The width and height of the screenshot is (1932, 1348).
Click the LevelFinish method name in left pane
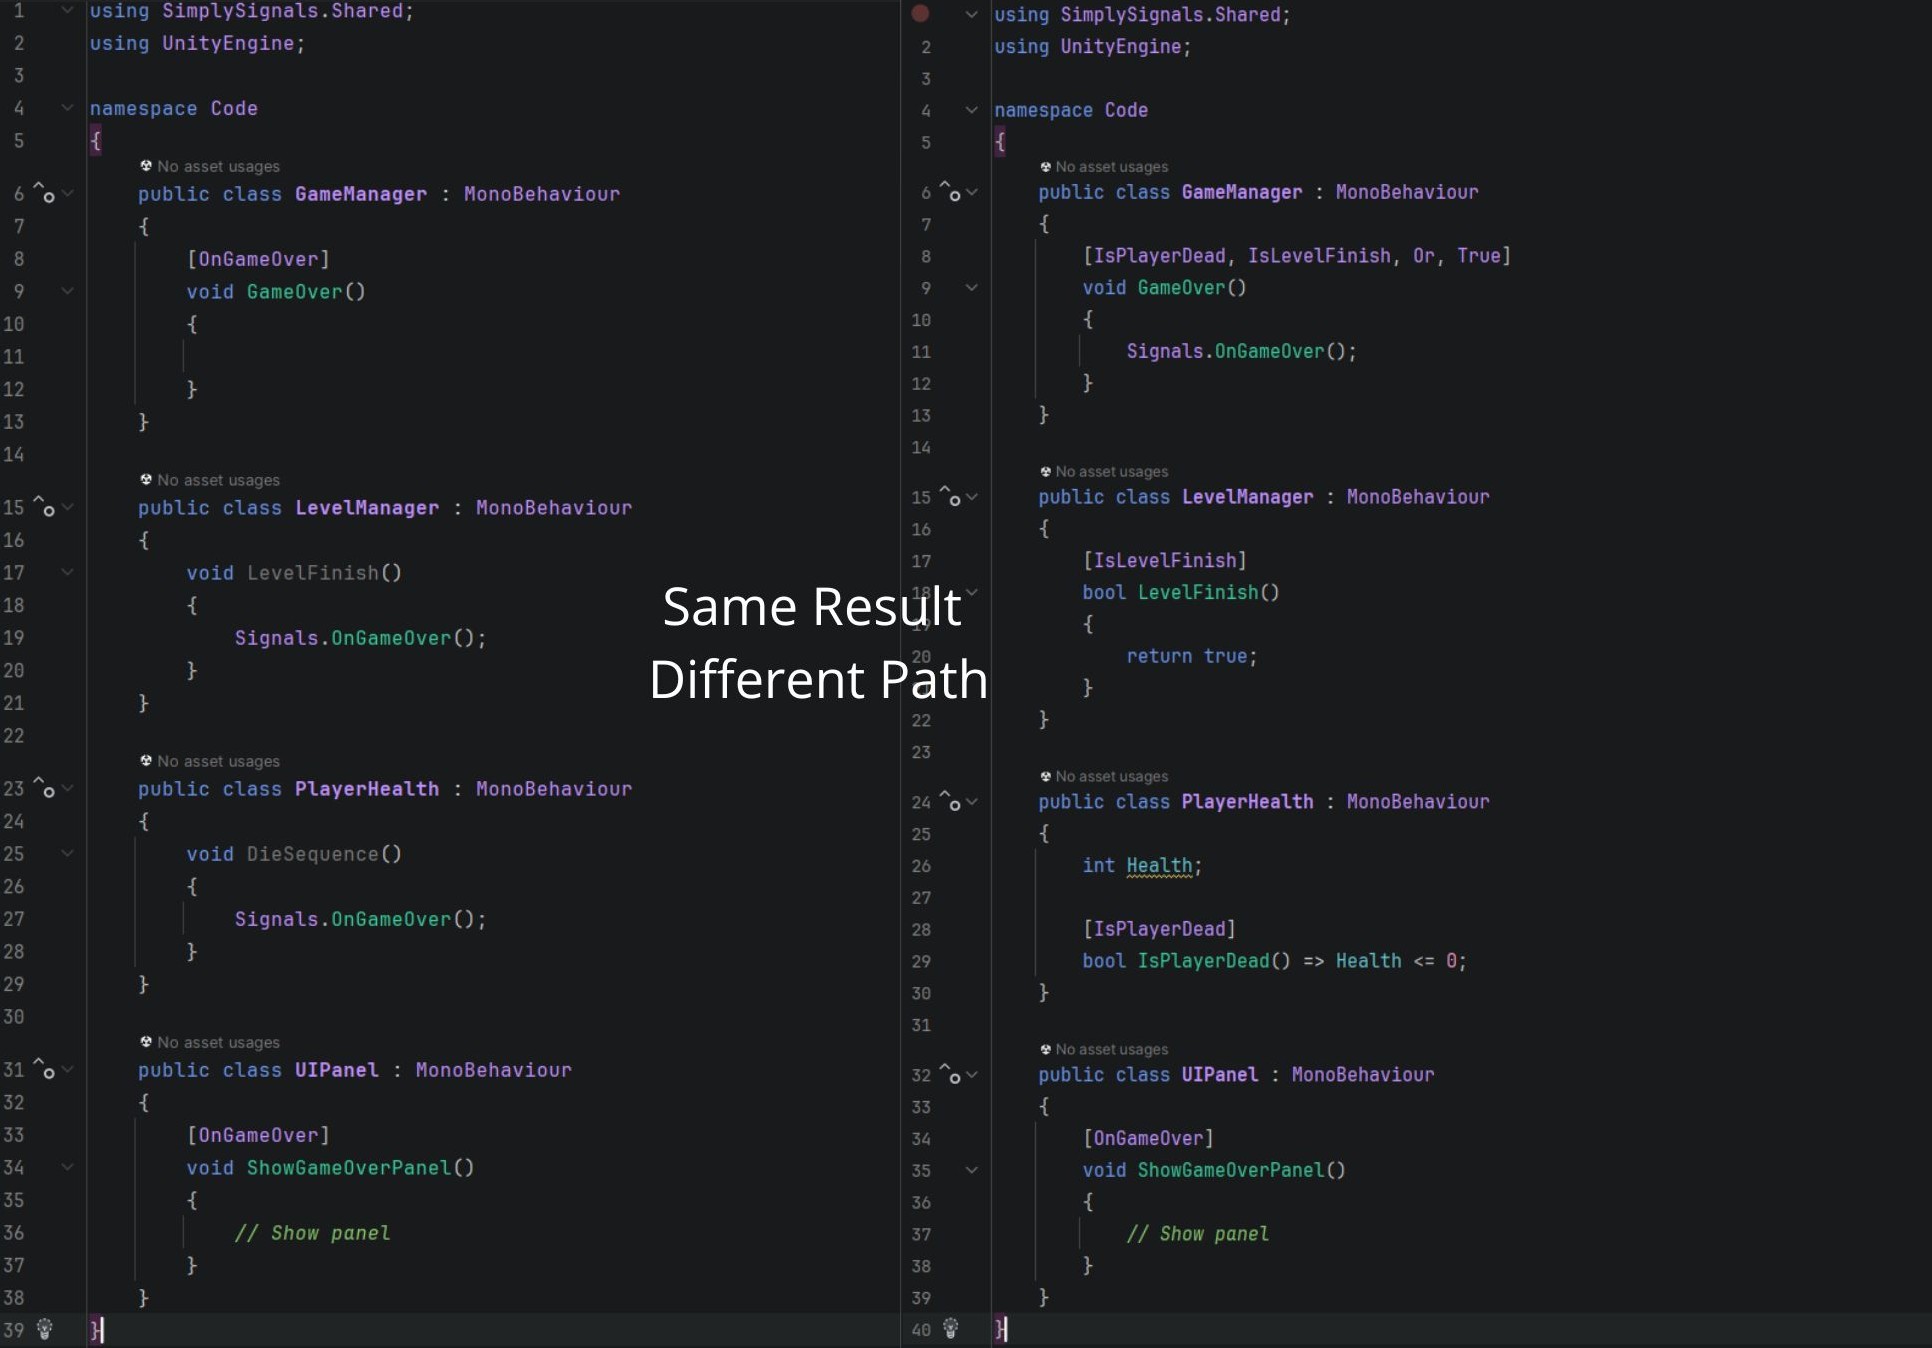point(313,573)
